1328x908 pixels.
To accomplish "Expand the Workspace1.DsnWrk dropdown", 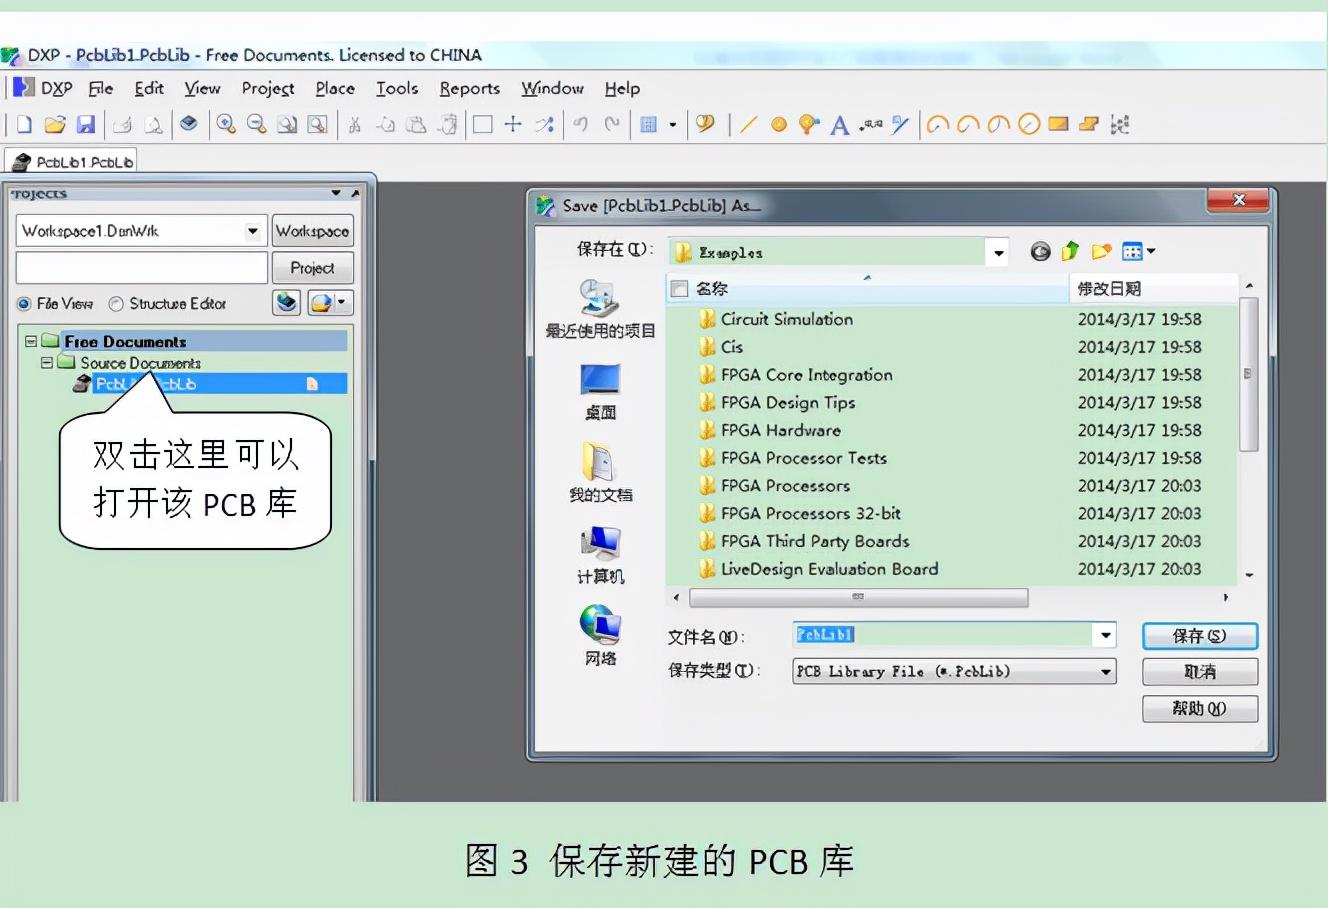I will (253, 231).
